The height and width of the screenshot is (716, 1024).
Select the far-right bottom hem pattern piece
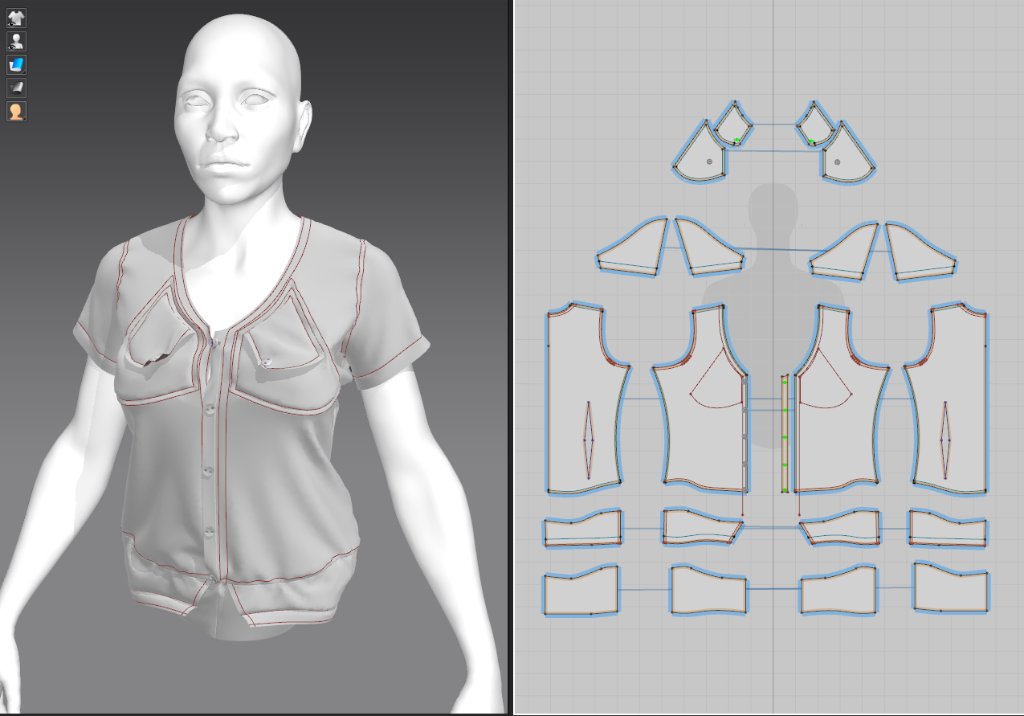coord(951,589)
